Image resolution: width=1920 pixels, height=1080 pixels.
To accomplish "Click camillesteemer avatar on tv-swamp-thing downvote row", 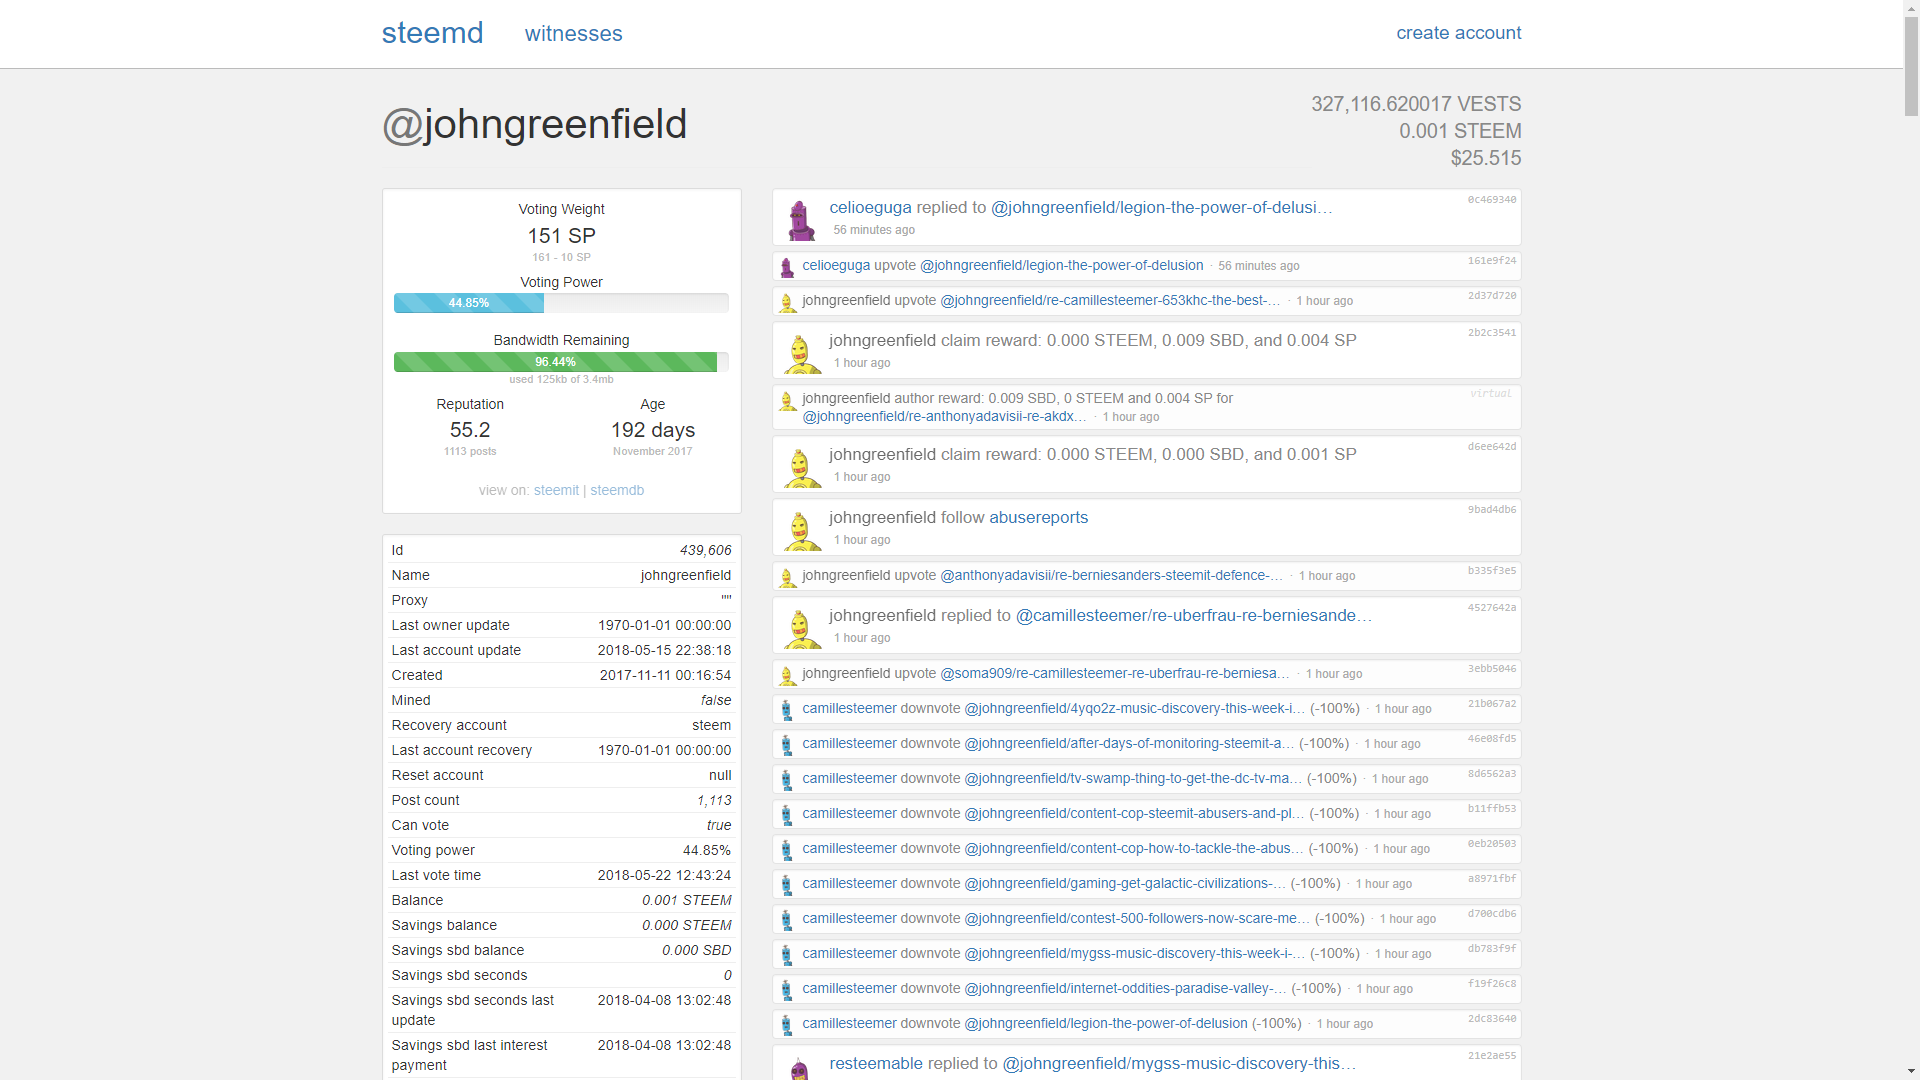I will 787,780.
